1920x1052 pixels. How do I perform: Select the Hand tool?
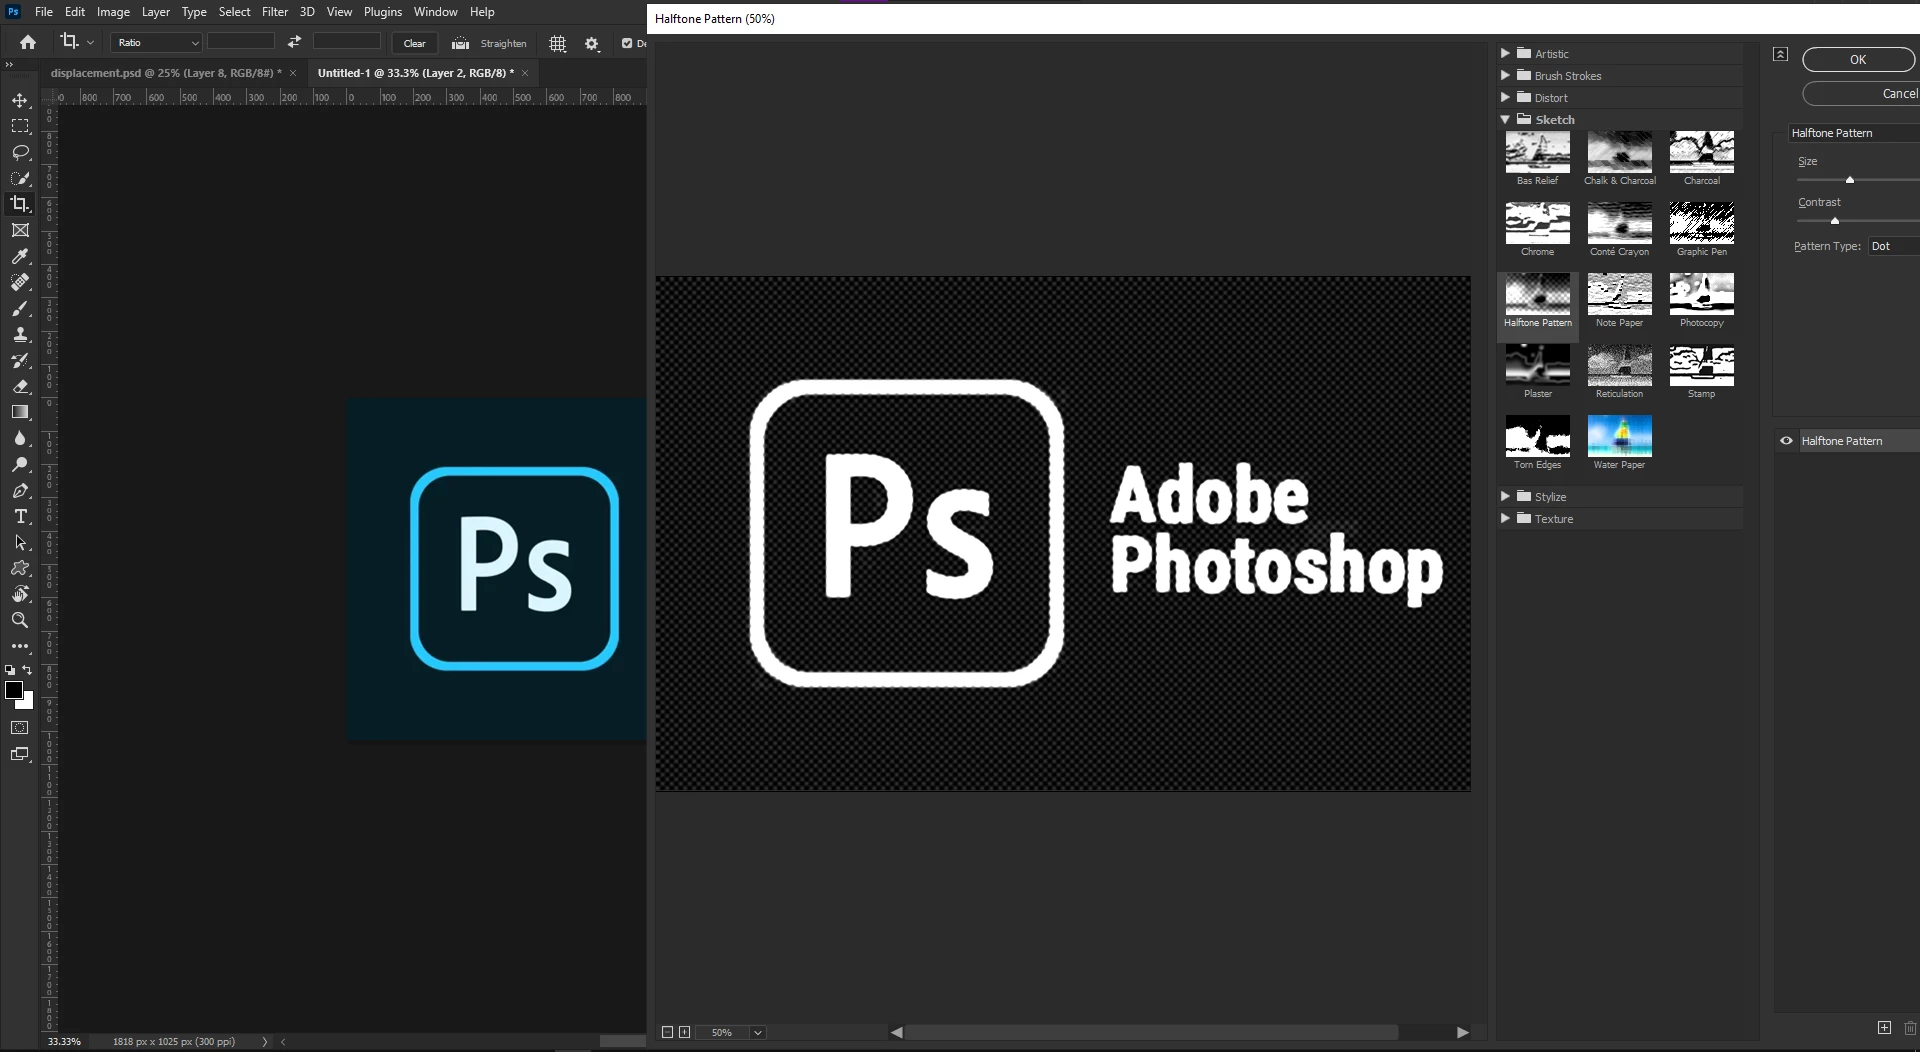[x=20, y=594]
